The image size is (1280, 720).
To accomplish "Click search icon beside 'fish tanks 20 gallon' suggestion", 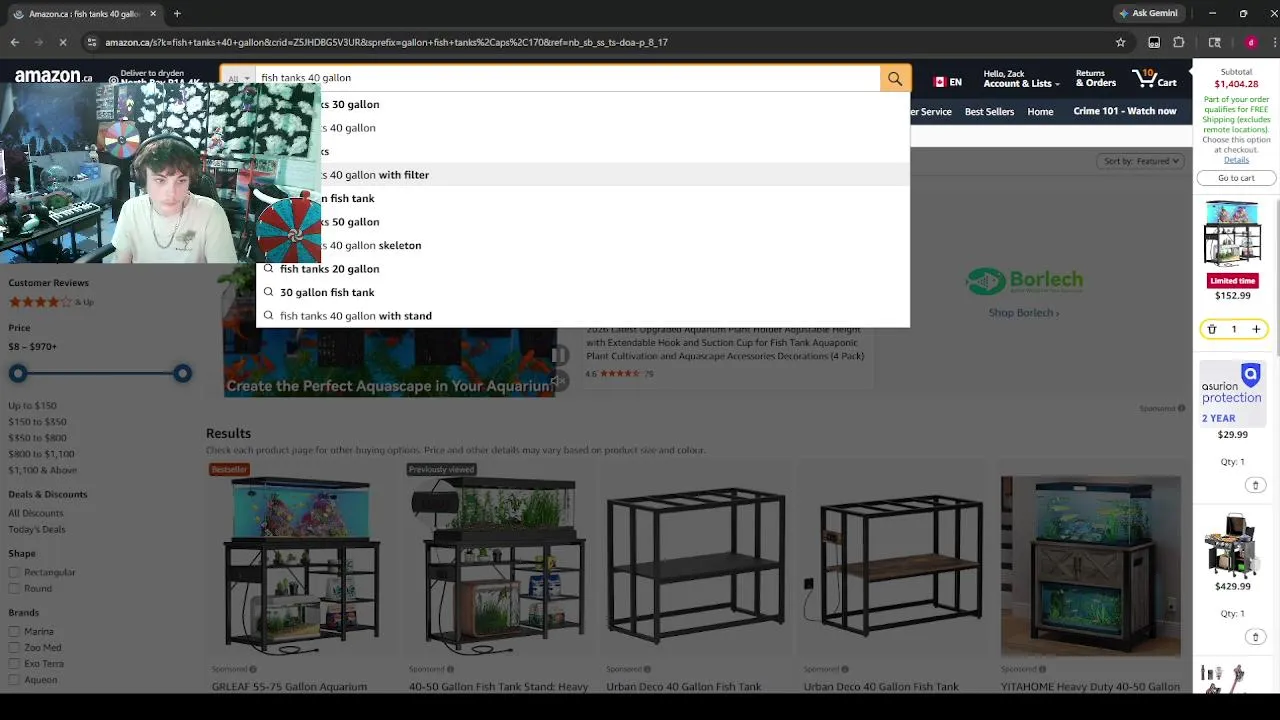I will (268, 269).
